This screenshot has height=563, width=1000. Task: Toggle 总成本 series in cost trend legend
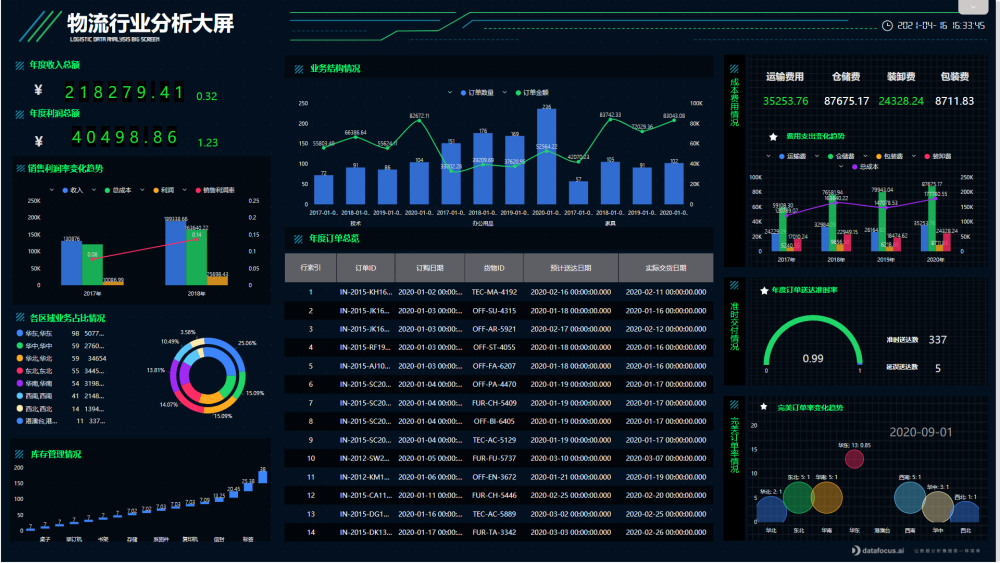click(856, 167)
